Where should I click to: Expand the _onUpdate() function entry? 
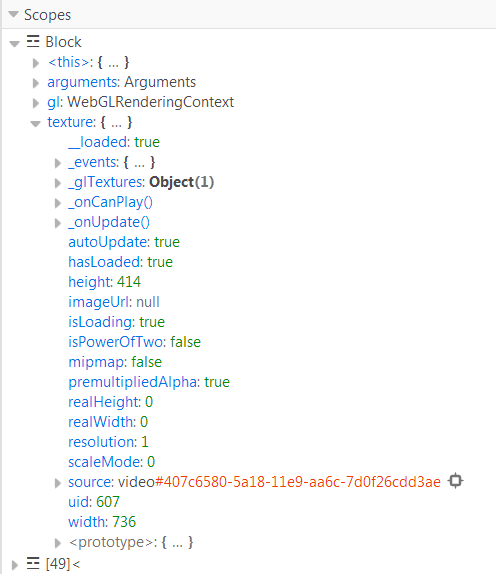(x=57, y=223)
